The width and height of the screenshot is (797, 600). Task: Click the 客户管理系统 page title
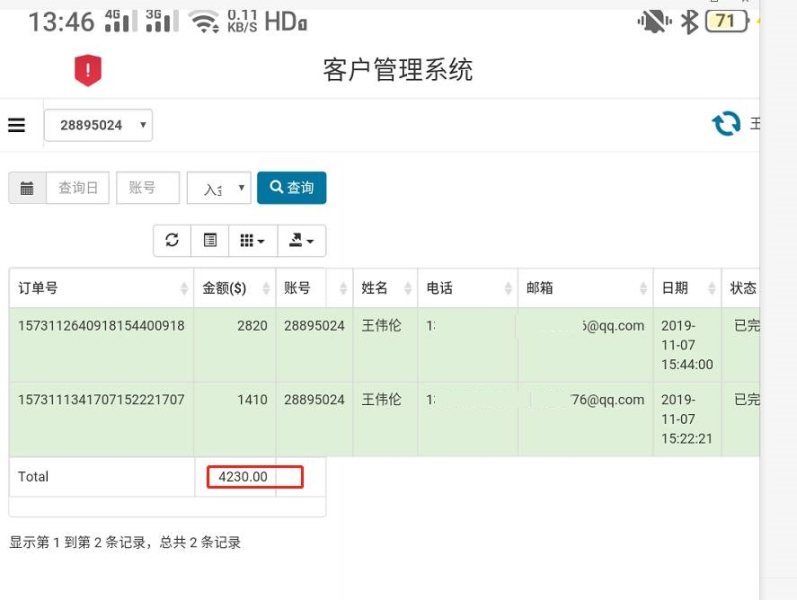click(x=398, y=70)
